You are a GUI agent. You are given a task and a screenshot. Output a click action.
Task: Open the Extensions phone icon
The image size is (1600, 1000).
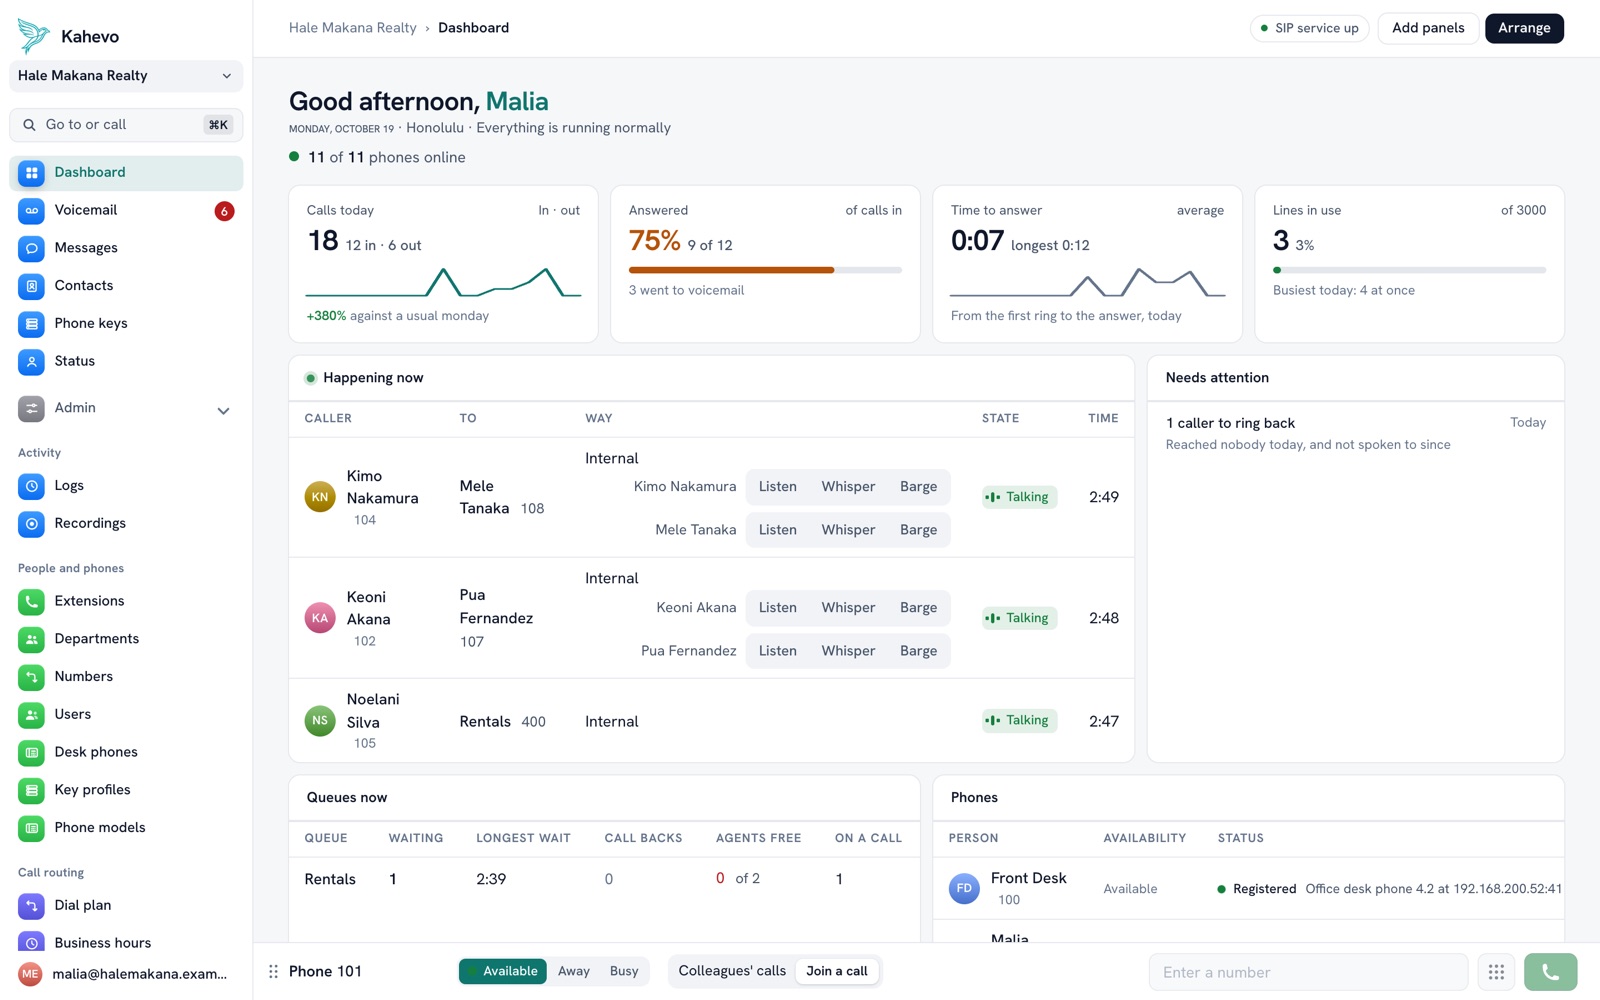(31, 601)
